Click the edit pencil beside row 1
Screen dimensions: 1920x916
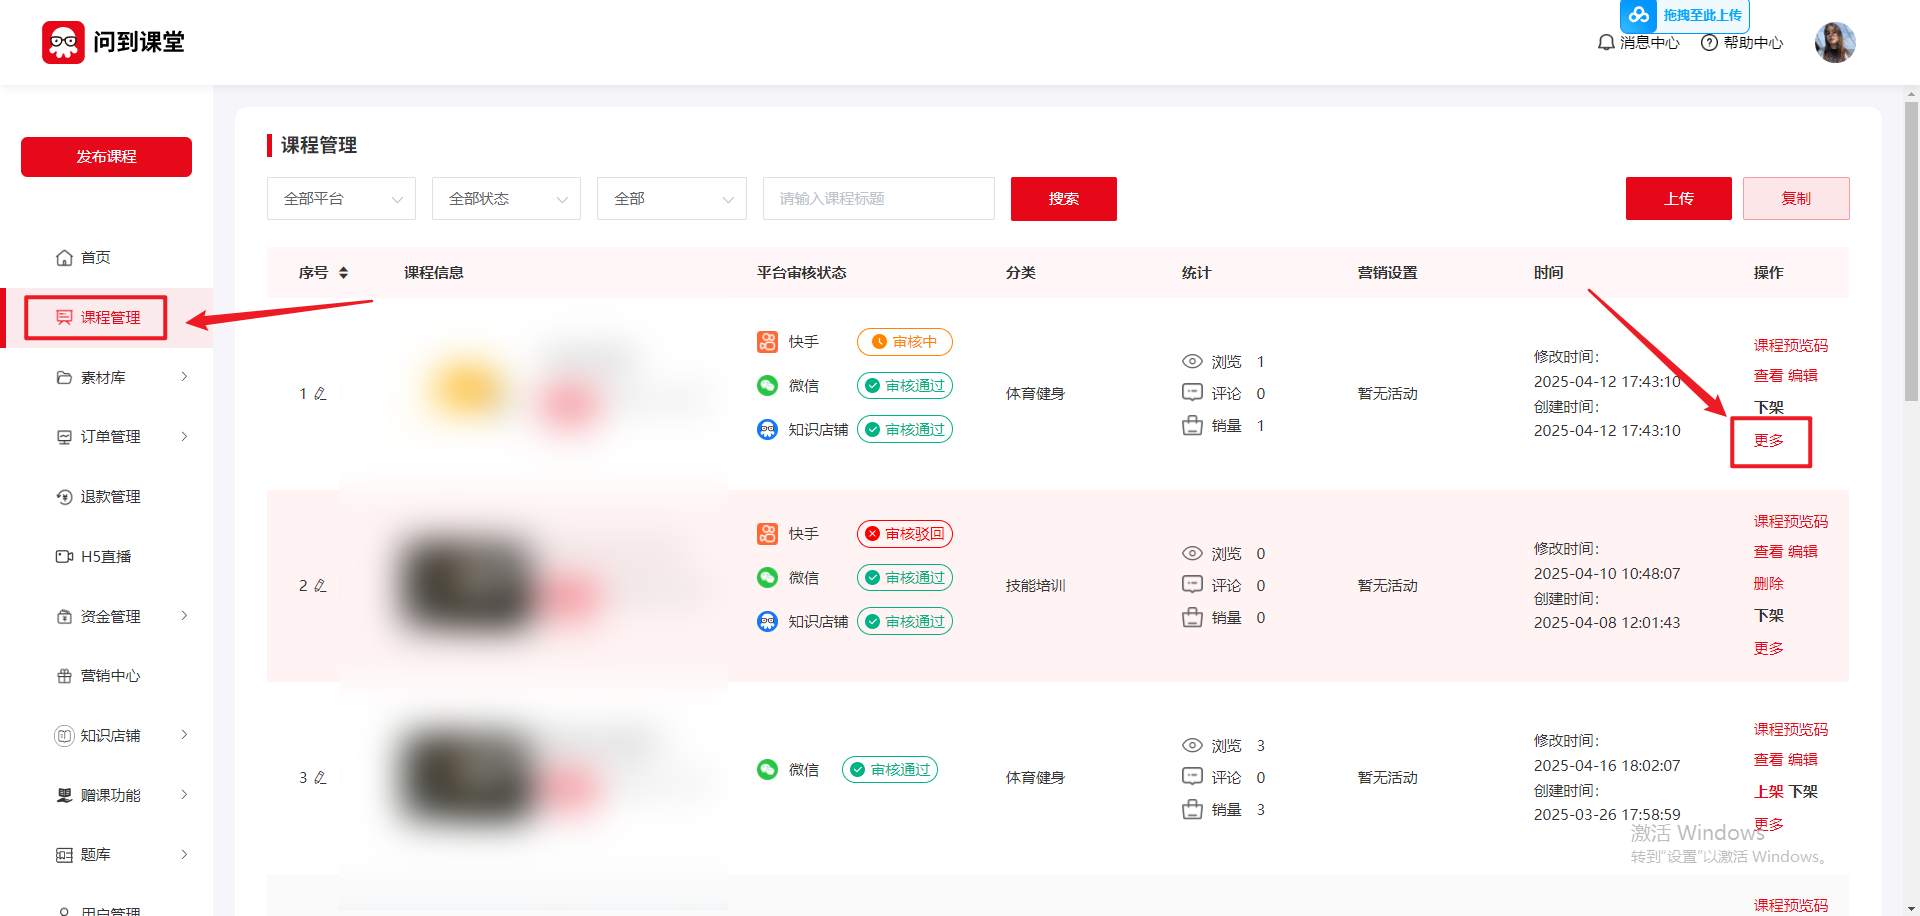[x=320, y=394]
